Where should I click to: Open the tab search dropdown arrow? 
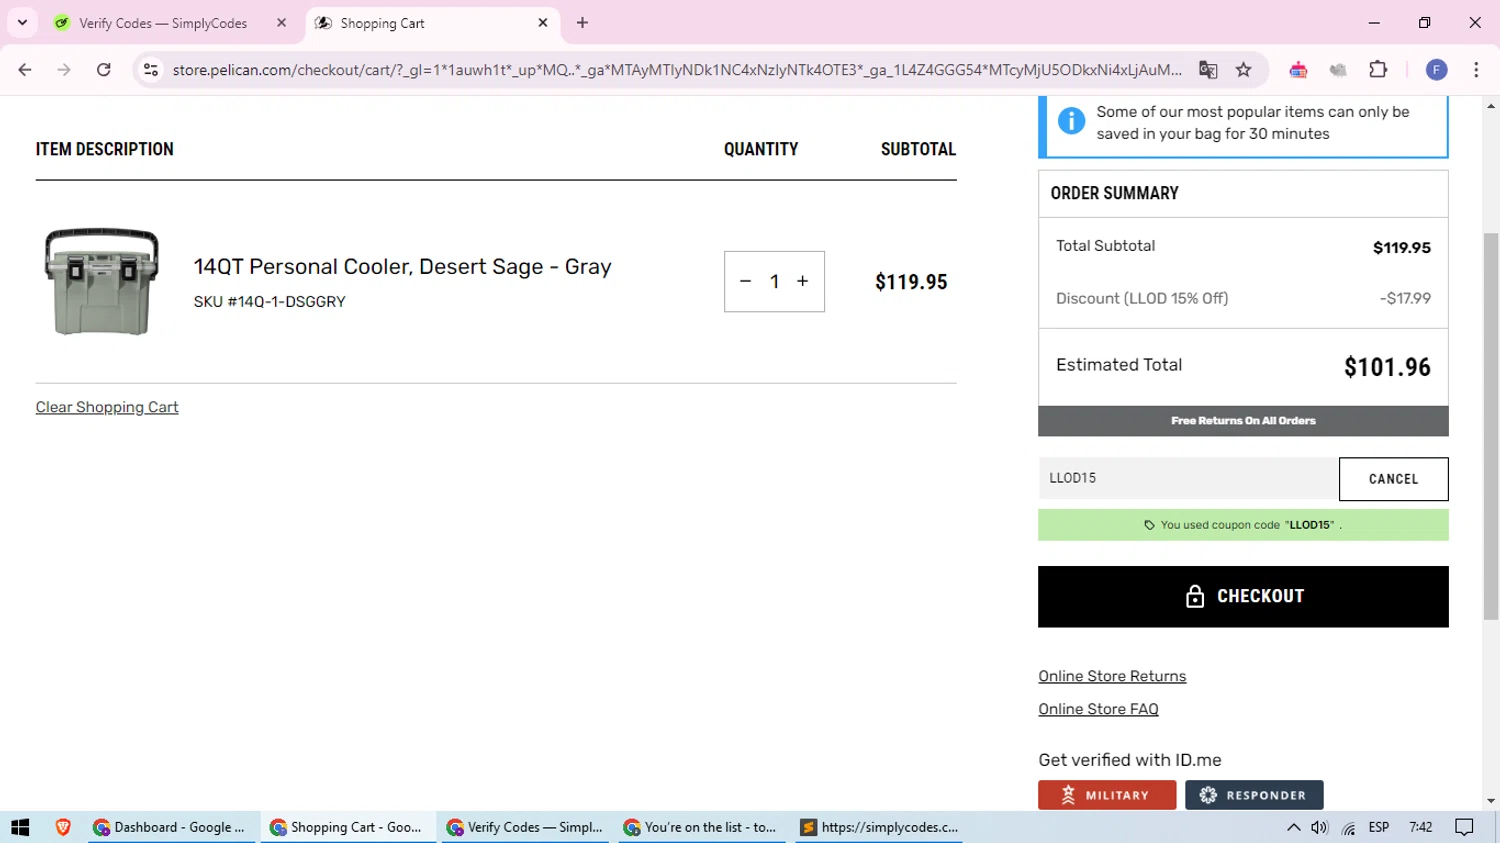click(x=22, y=23)
